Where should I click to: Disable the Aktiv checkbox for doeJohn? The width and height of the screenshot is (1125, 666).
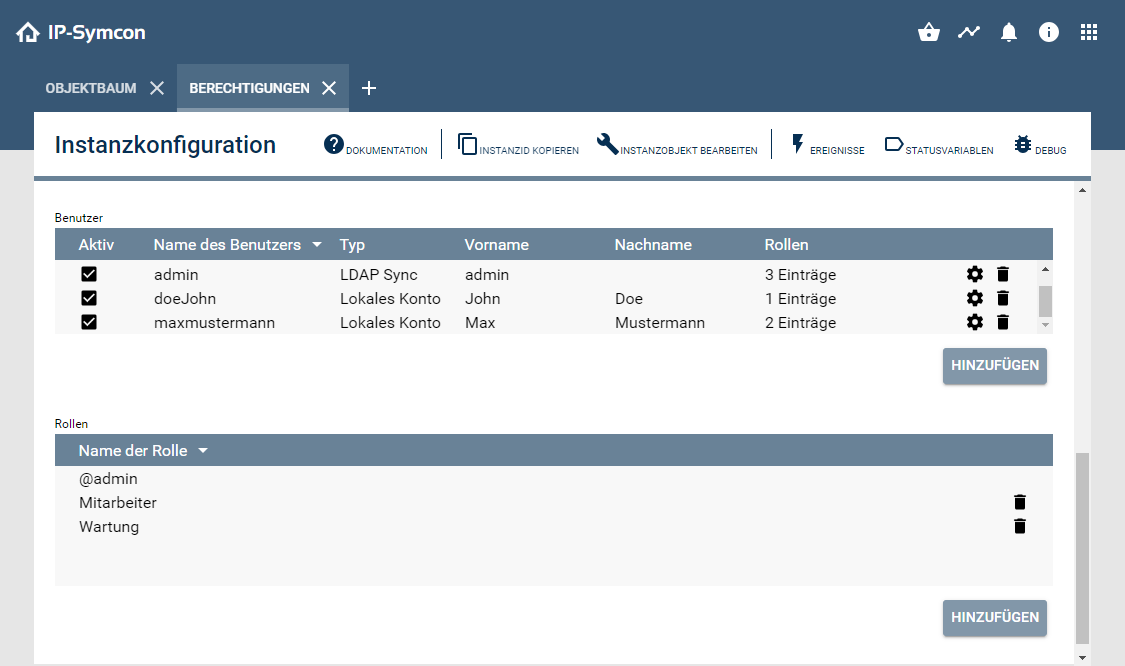tap(89, 298)
